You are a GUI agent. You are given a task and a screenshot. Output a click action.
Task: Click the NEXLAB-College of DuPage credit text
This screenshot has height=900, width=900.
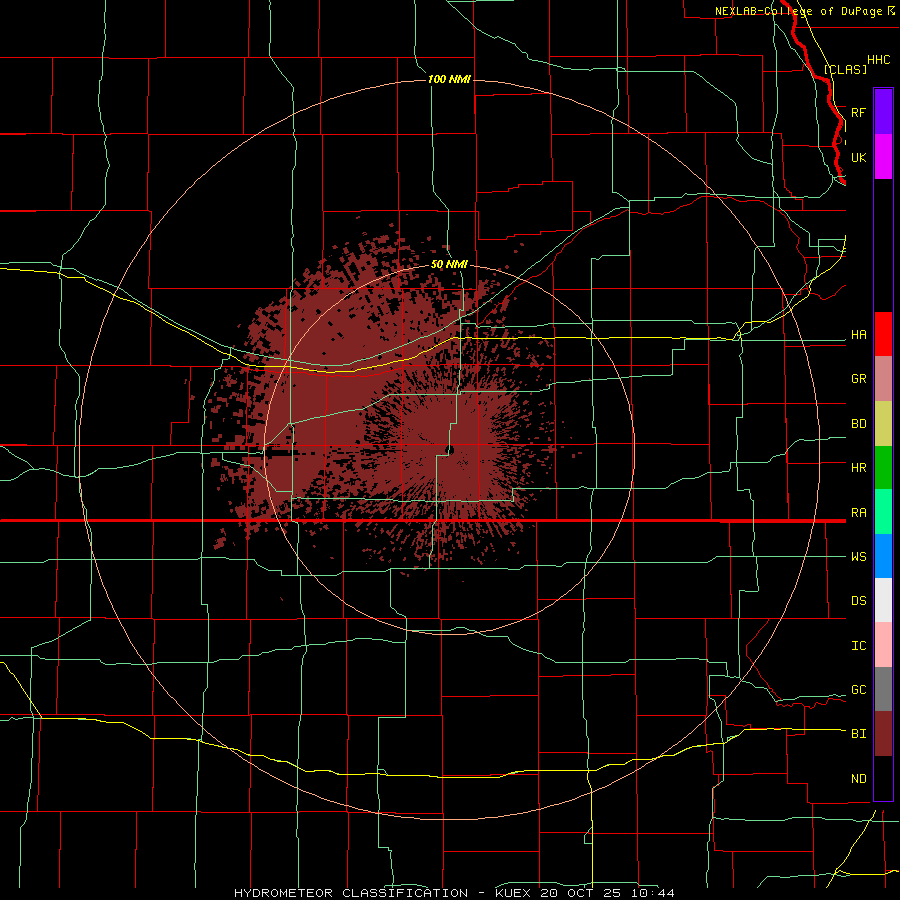798,11
